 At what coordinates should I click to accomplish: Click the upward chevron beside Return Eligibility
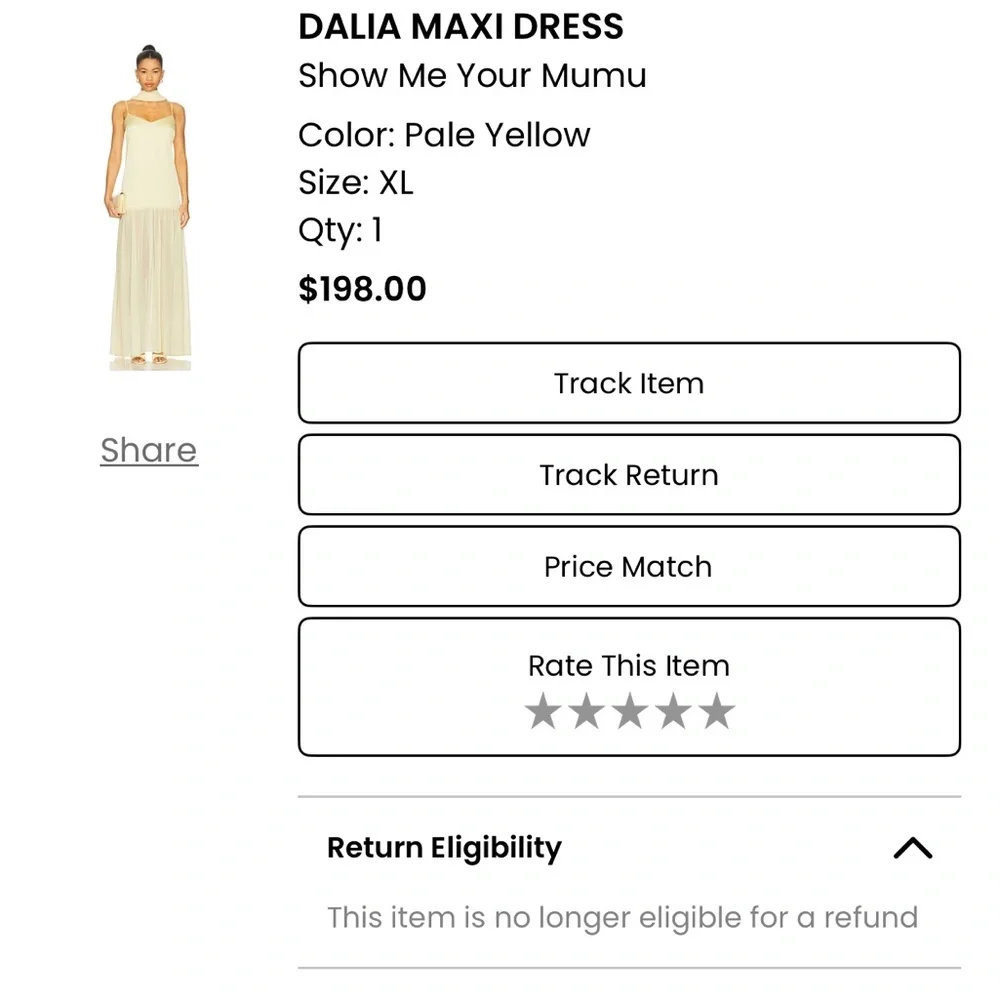911,848
